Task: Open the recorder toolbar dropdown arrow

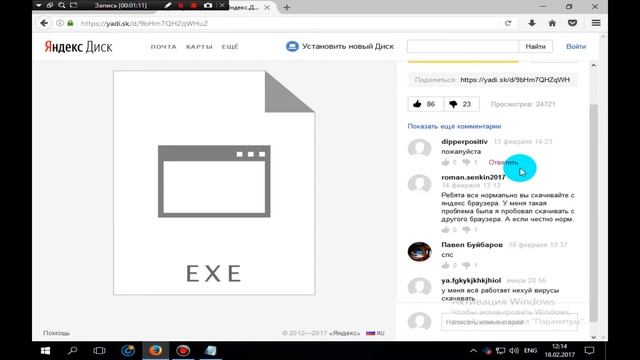Action: tap(38, 6)
